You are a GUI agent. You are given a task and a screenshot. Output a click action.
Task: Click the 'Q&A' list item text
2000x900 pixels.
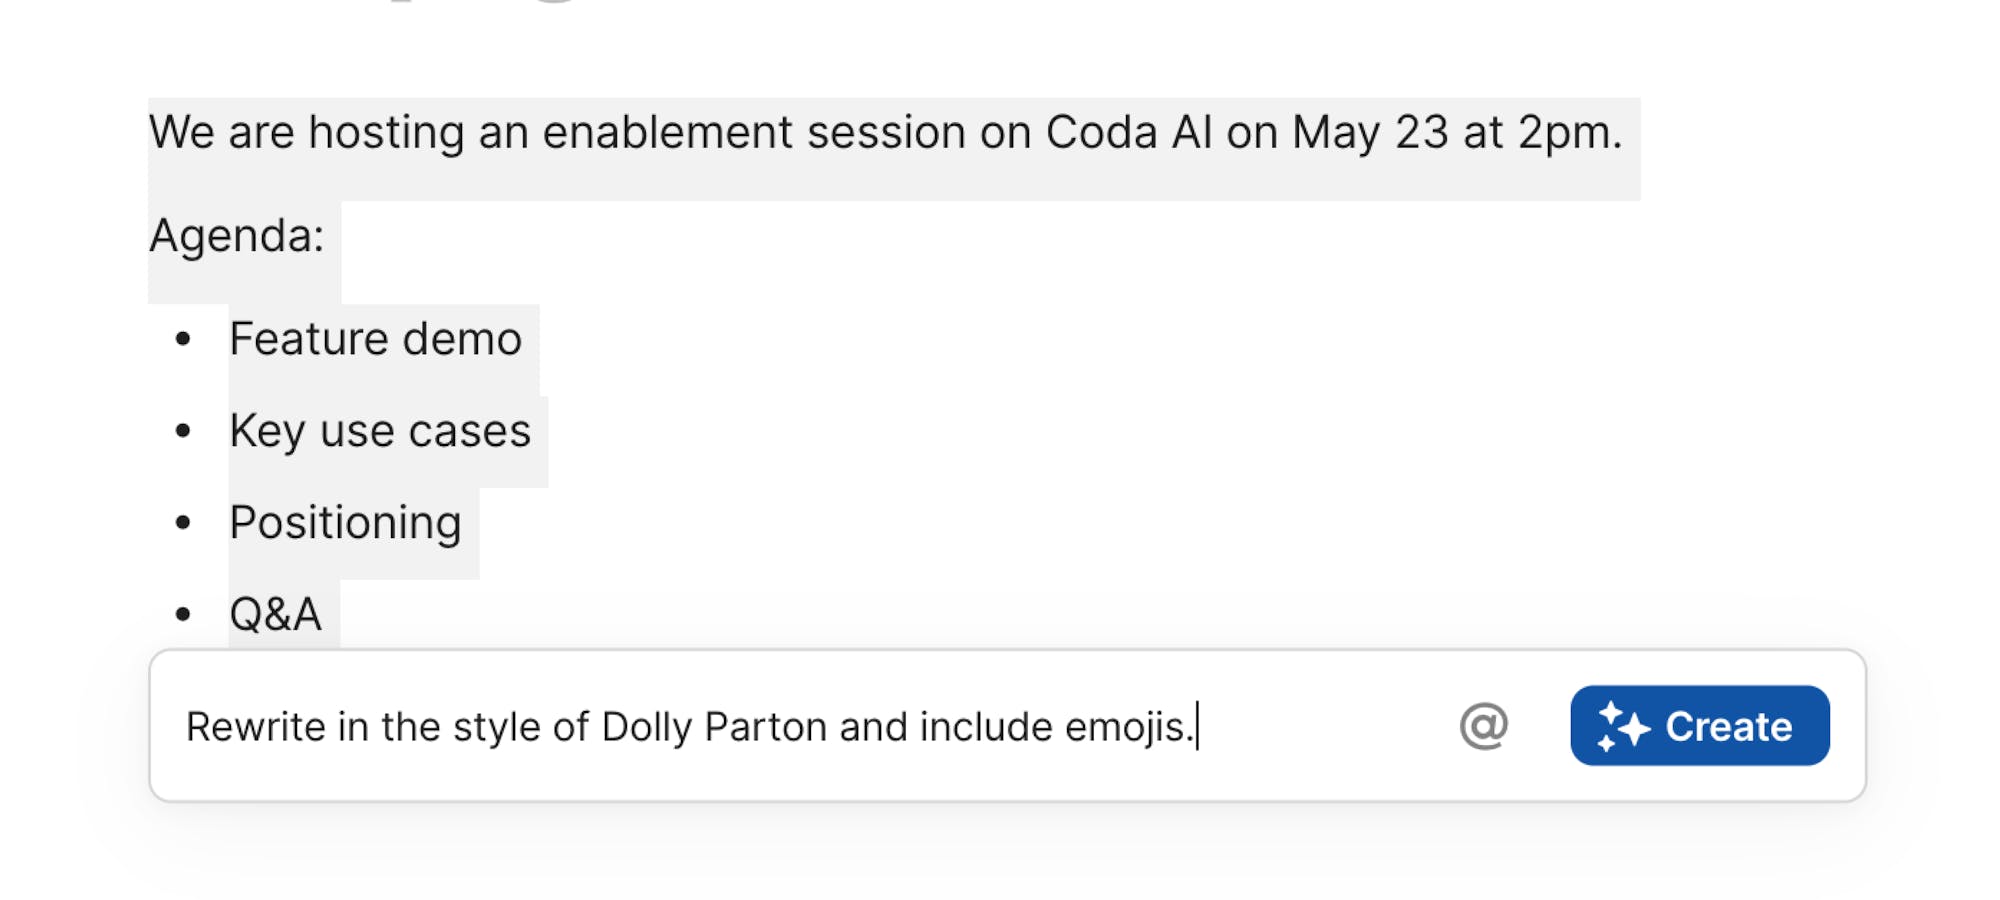pos(275,614)
